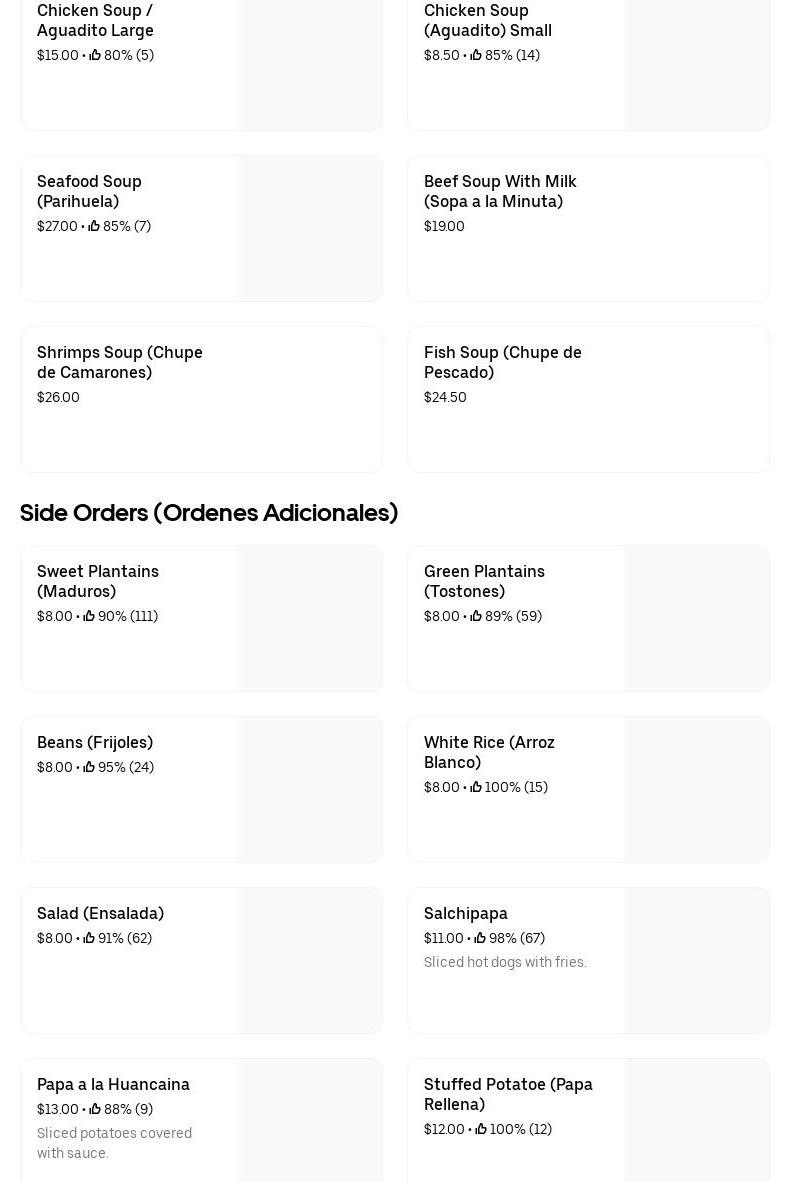Open Chicken Soup / Aguadito Large item
Viewport: 804px width, 1182px height.
point(95,20)
